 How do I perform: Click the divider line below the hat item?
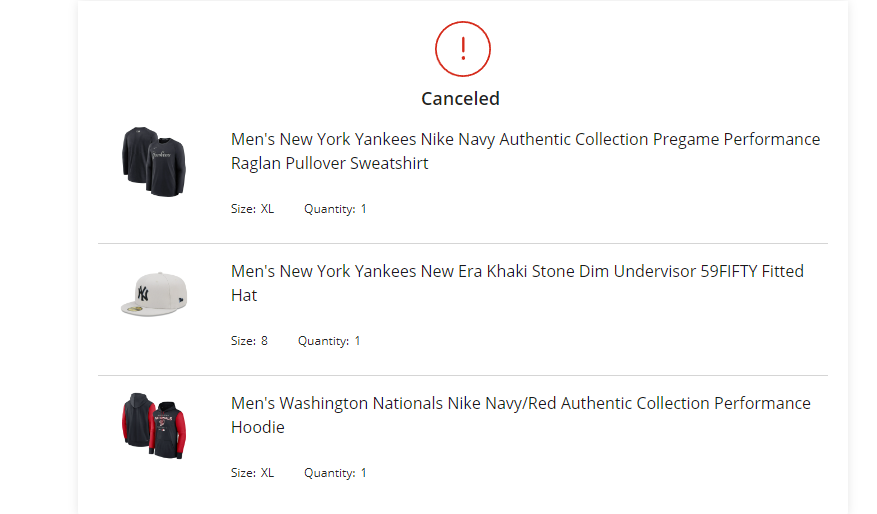(463, 375)
